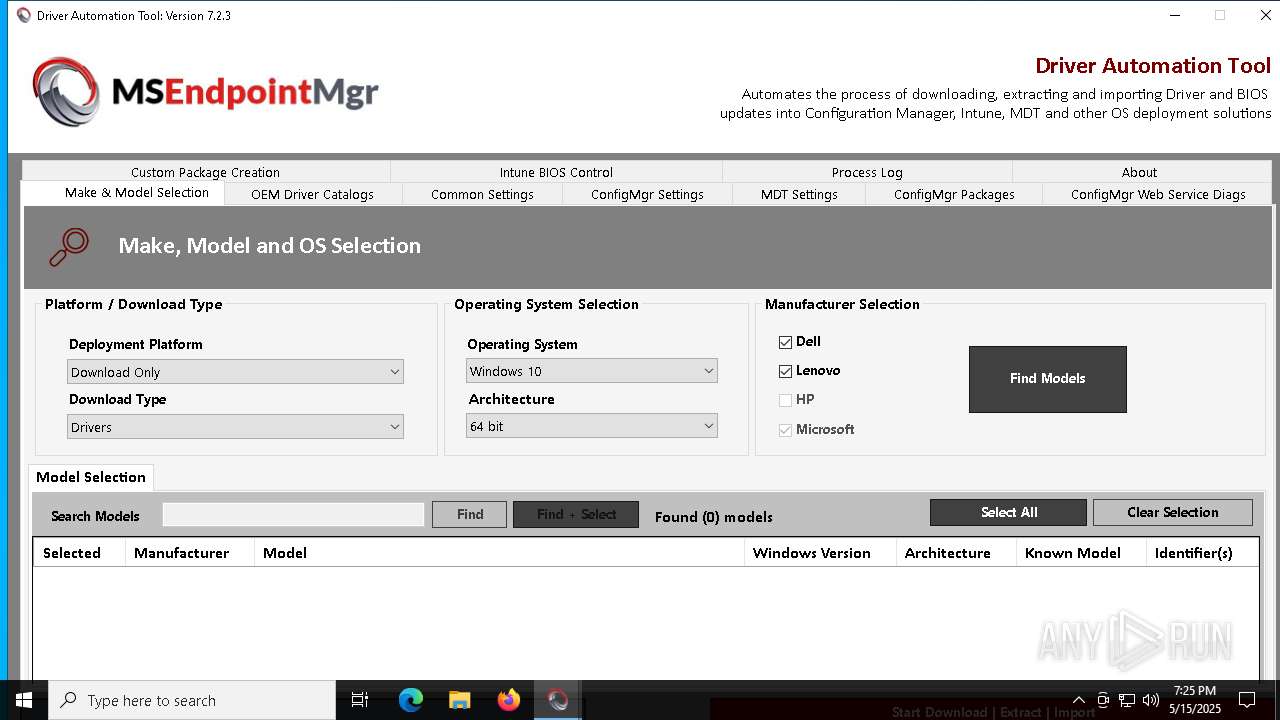The width and height of the screenshot is (1280, 720).
Task: Sort by the Windows Version column header
Action: pos(821,553)
